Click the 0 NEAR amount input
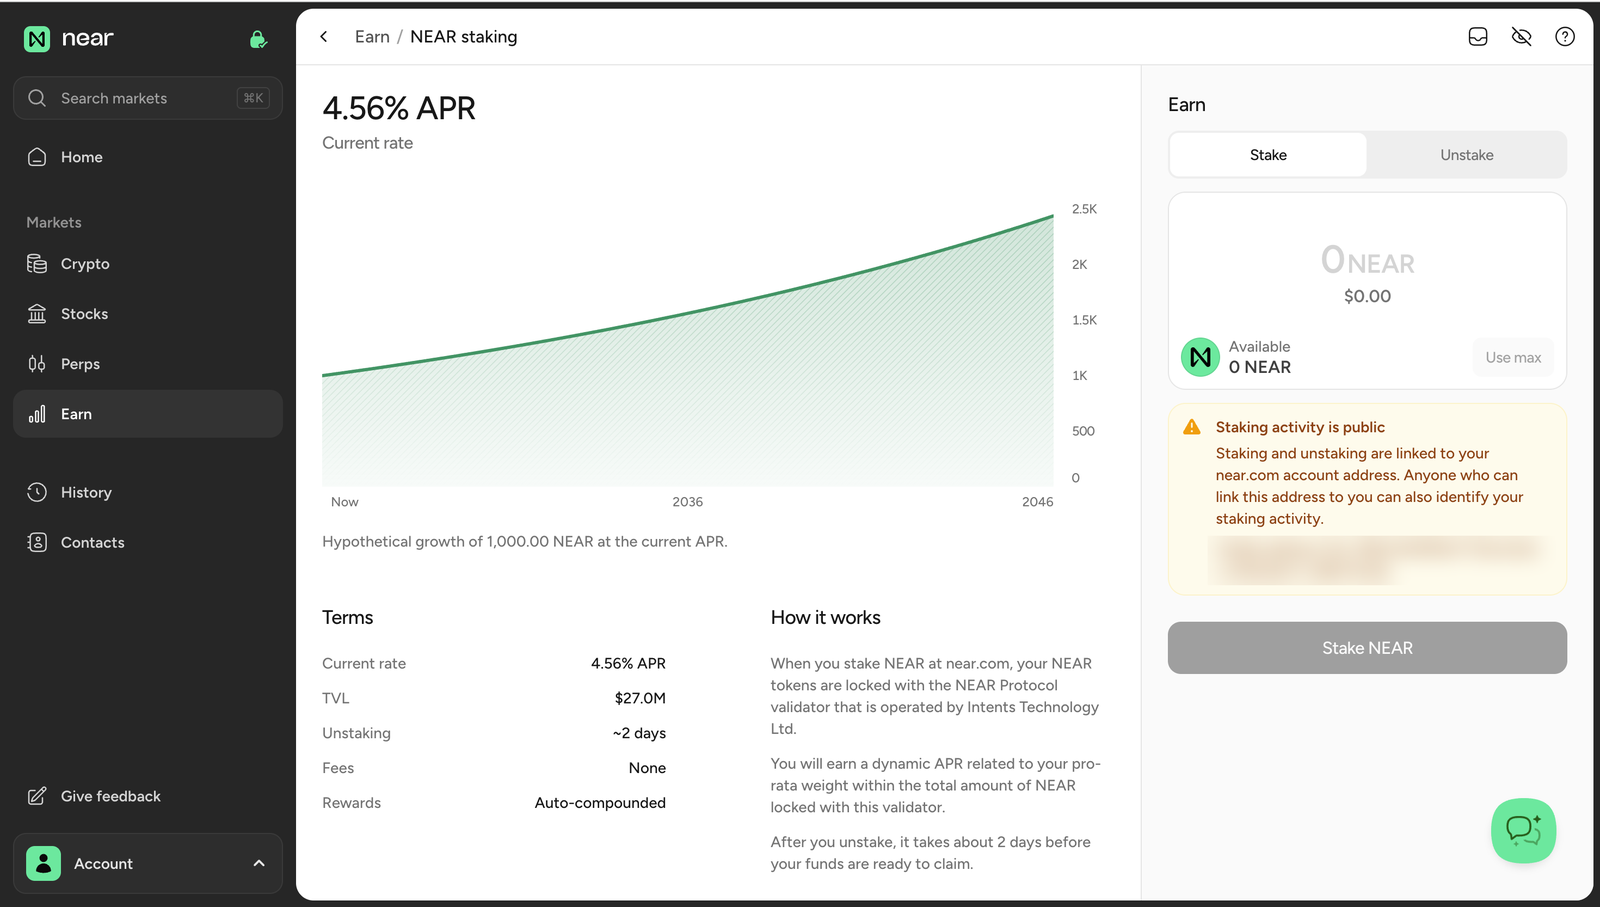Viewport: 1600px width, 907px height. coord(1367,261)
